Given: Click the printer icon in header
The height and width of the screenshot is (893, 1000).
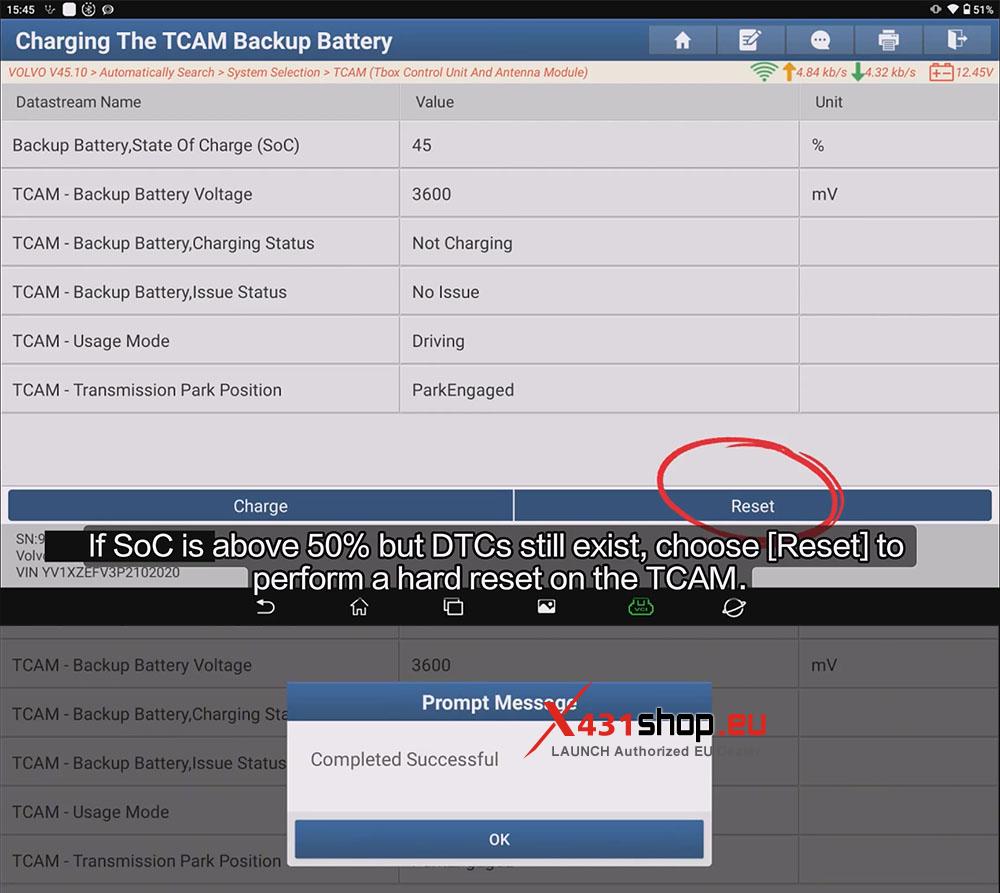Looking at the screenshot, I should (x=888, y=40).
